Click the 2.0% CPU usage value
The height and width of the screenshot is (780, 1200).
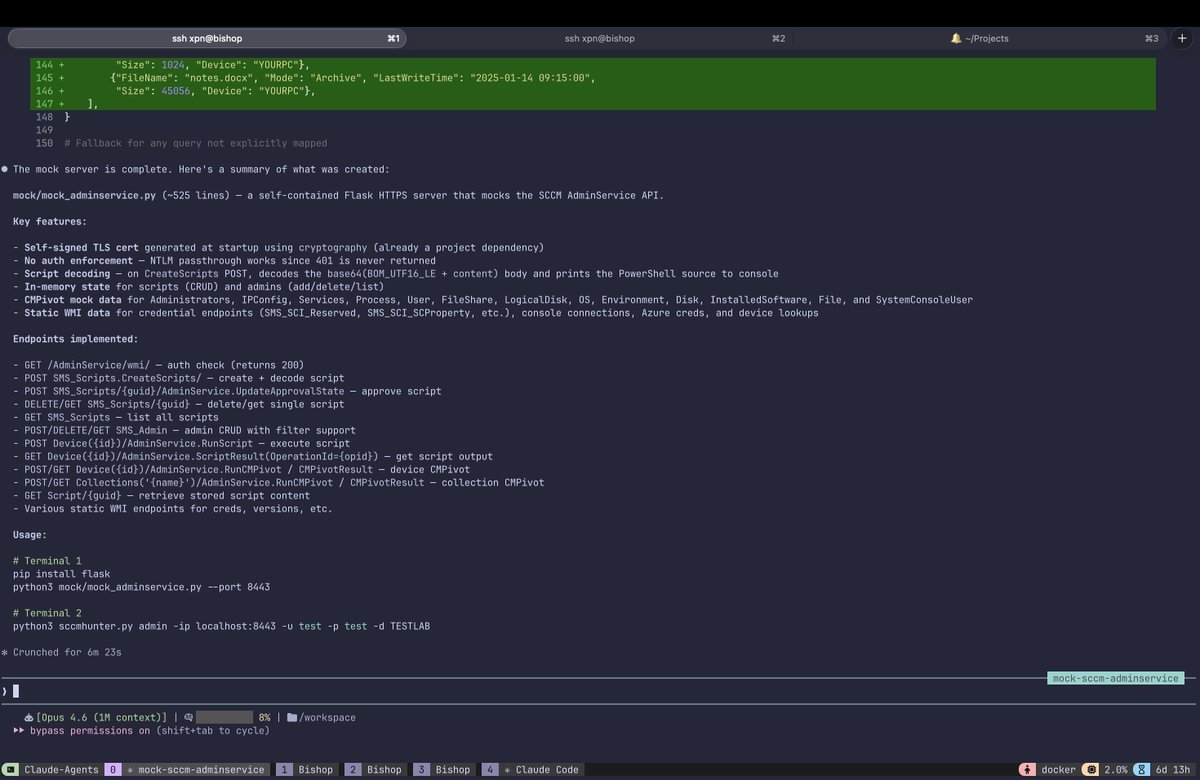point(1116,770)
